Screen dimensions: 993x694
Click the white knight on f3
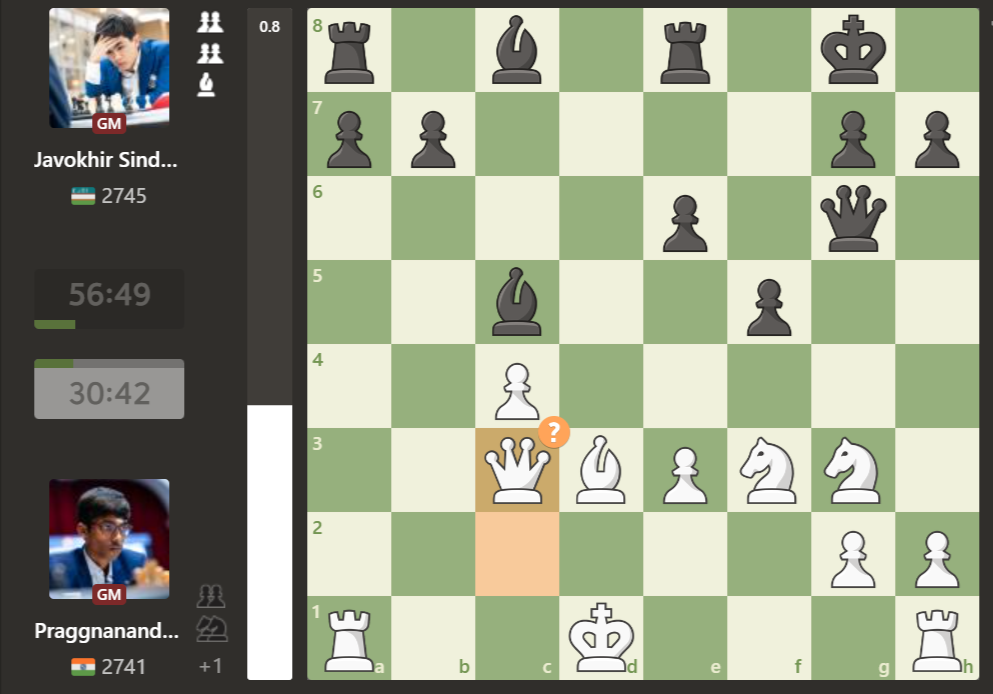pos(769,469)
